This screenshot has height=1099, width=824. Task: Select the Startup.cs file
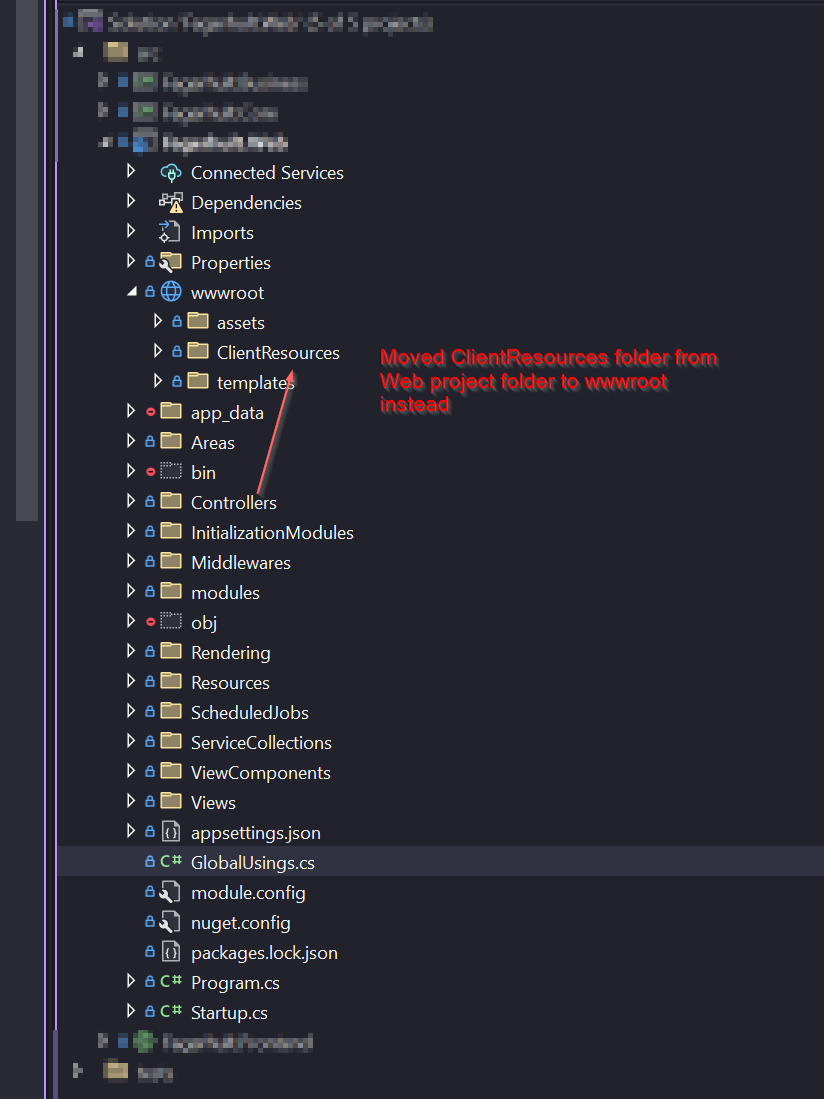(x=231, y=1013)
